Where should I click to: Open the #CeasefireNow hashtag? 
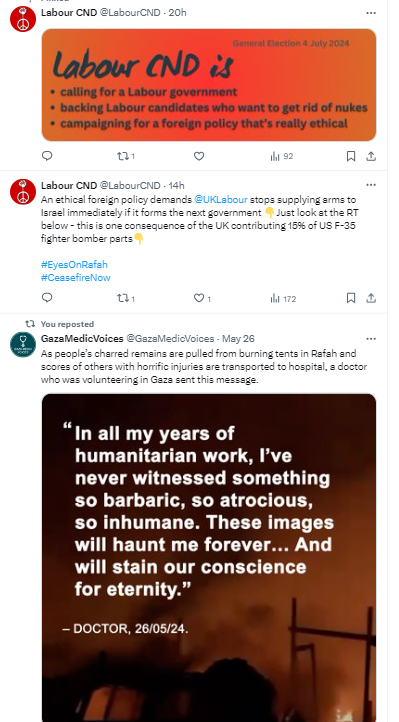point(75,277)
